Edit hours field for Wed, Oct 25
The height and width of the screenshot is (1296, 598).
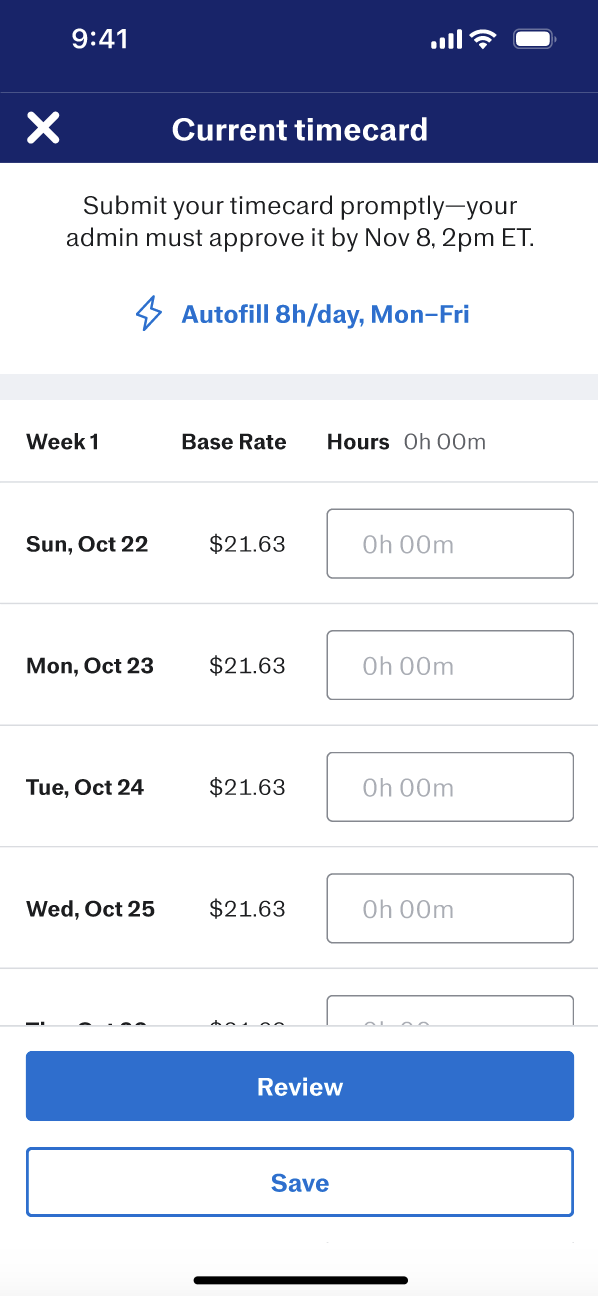coord(450,909)
